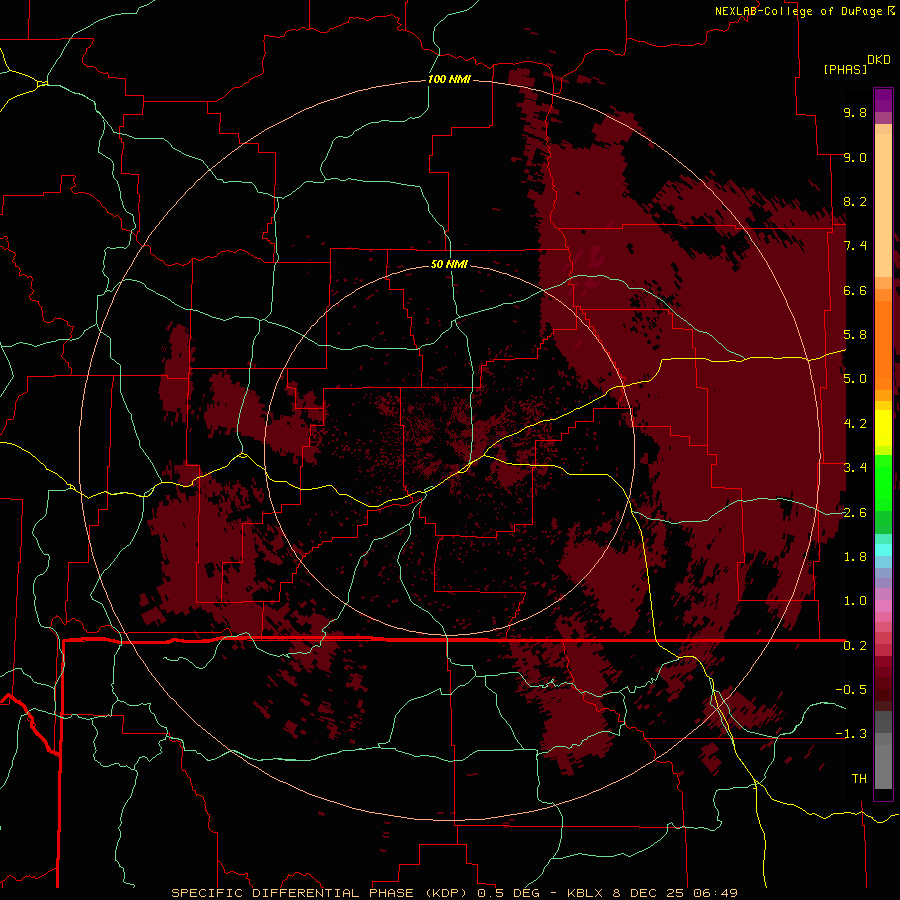Click the TH threshold label on scale
This screenshot has width=900, height=900.
pyautogui.click(x=859, y=779)
